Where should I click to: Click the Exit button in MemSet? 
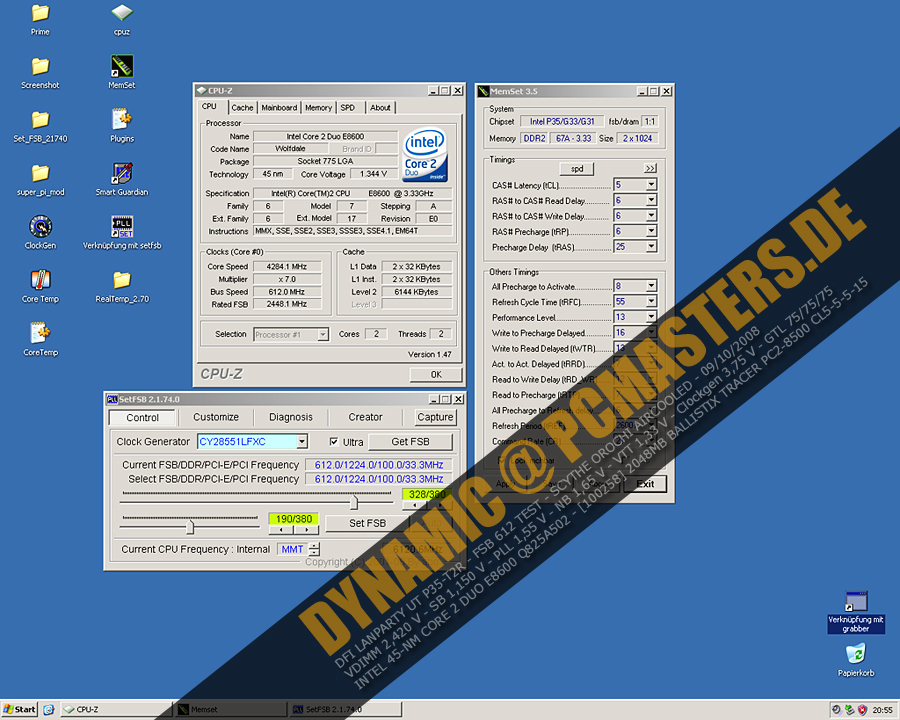tap(645, 484)
